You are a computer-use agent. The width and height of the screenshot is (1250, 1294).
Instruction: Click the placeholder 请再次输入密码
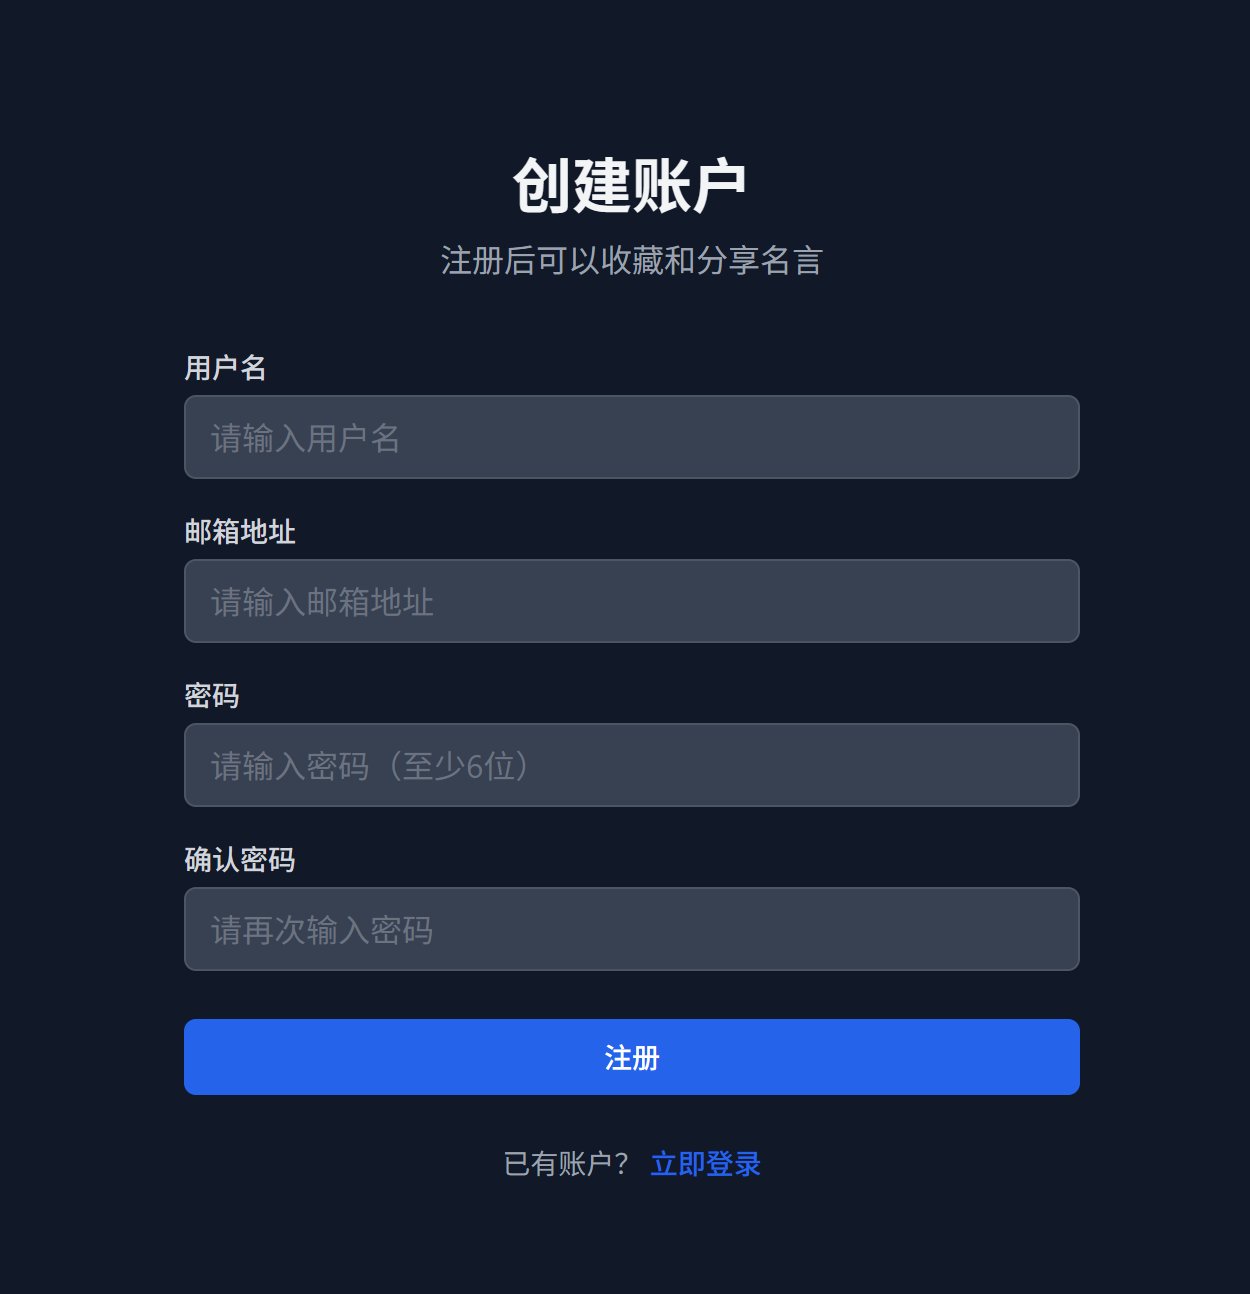pyautogui.click(x=322, y=930)
